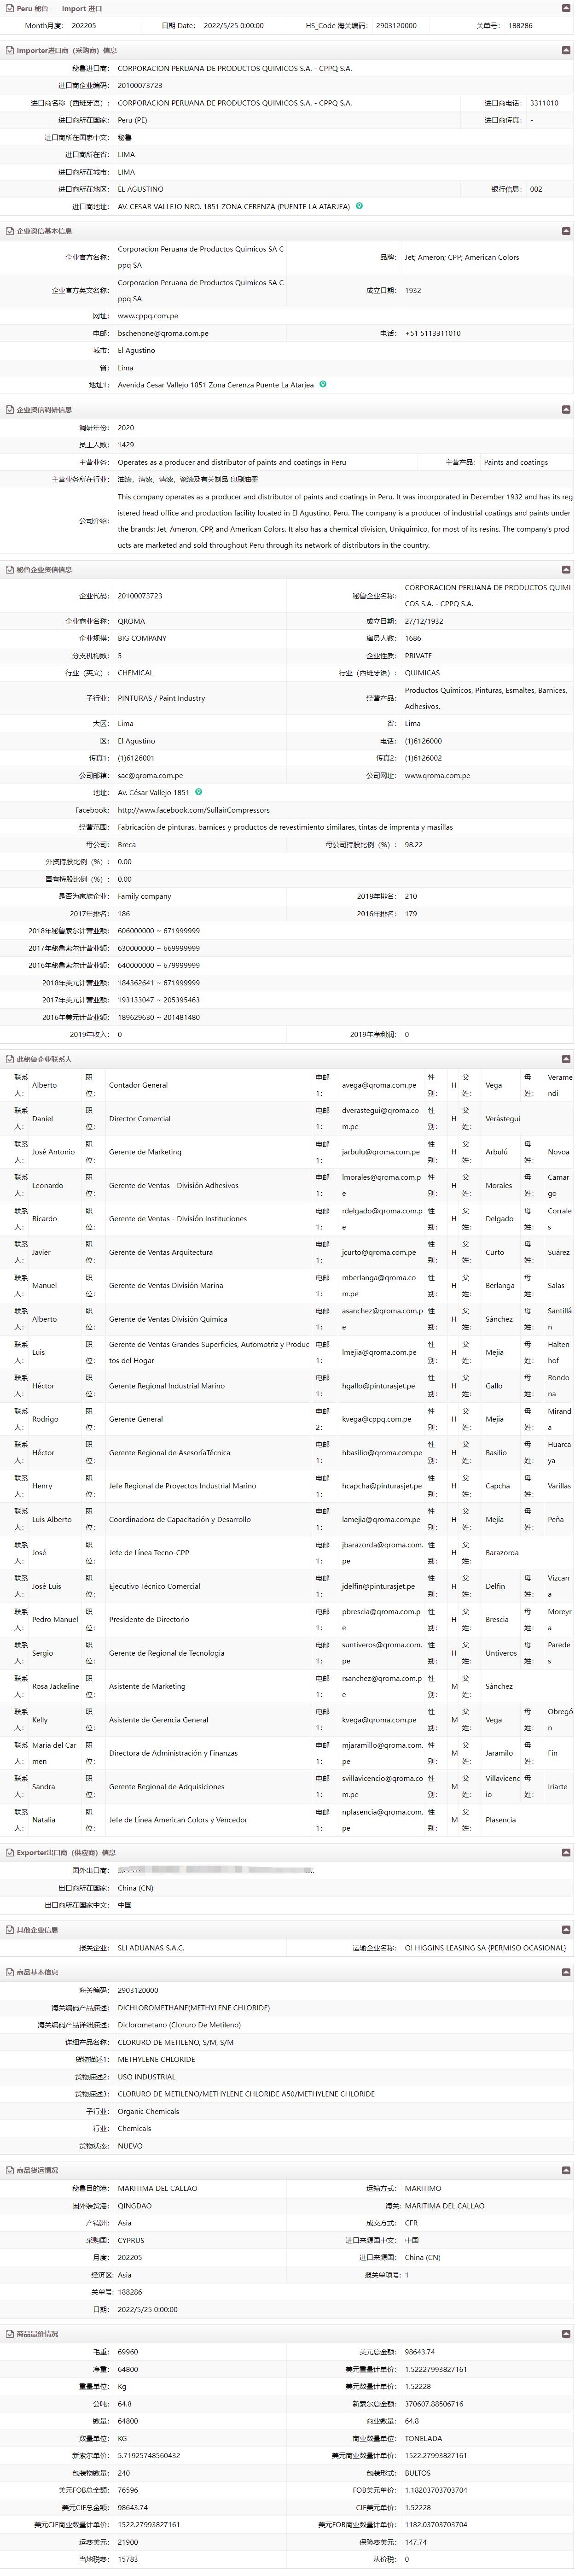Image resolution: width=575 pixels, height=2576 pixels.
Task: Click the 企业资信基本信息 section header icon
Action: (9, 231)
